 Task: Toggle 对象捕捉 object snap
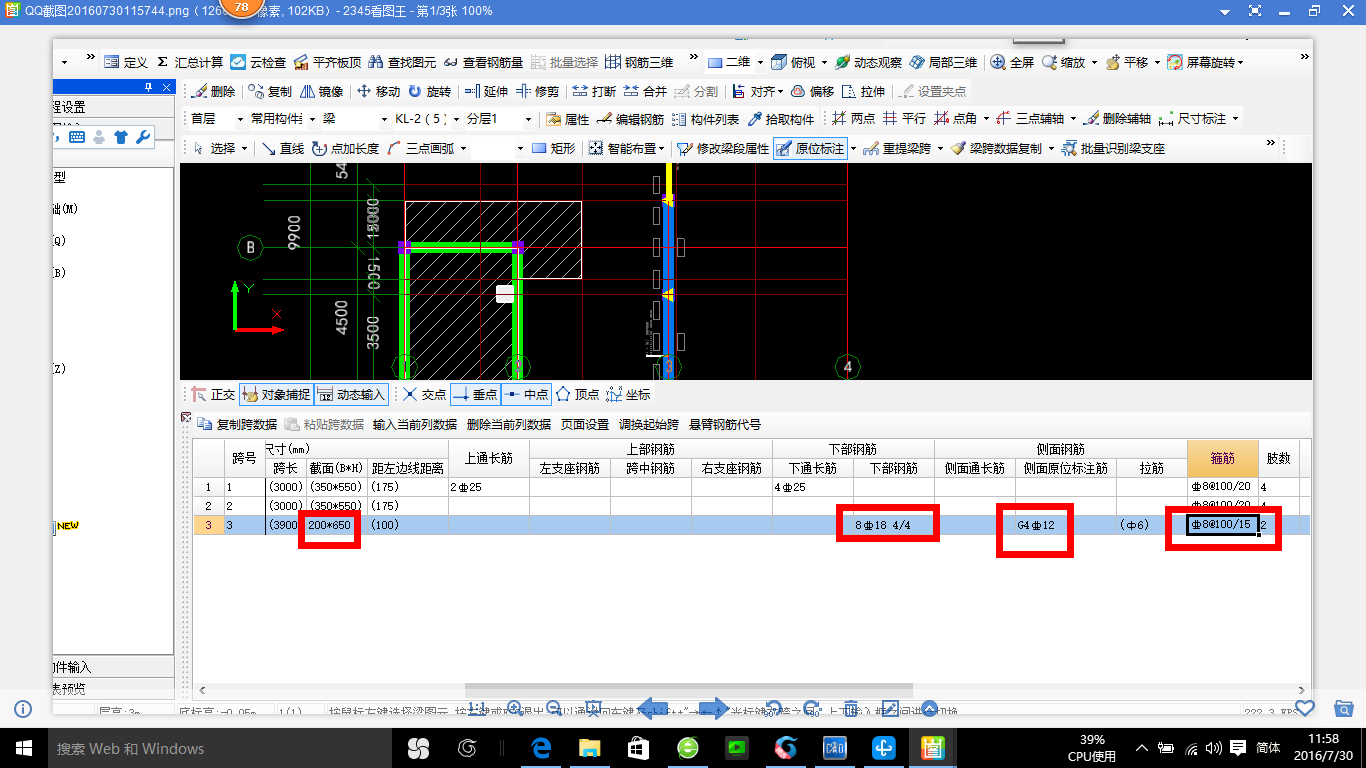275,394
